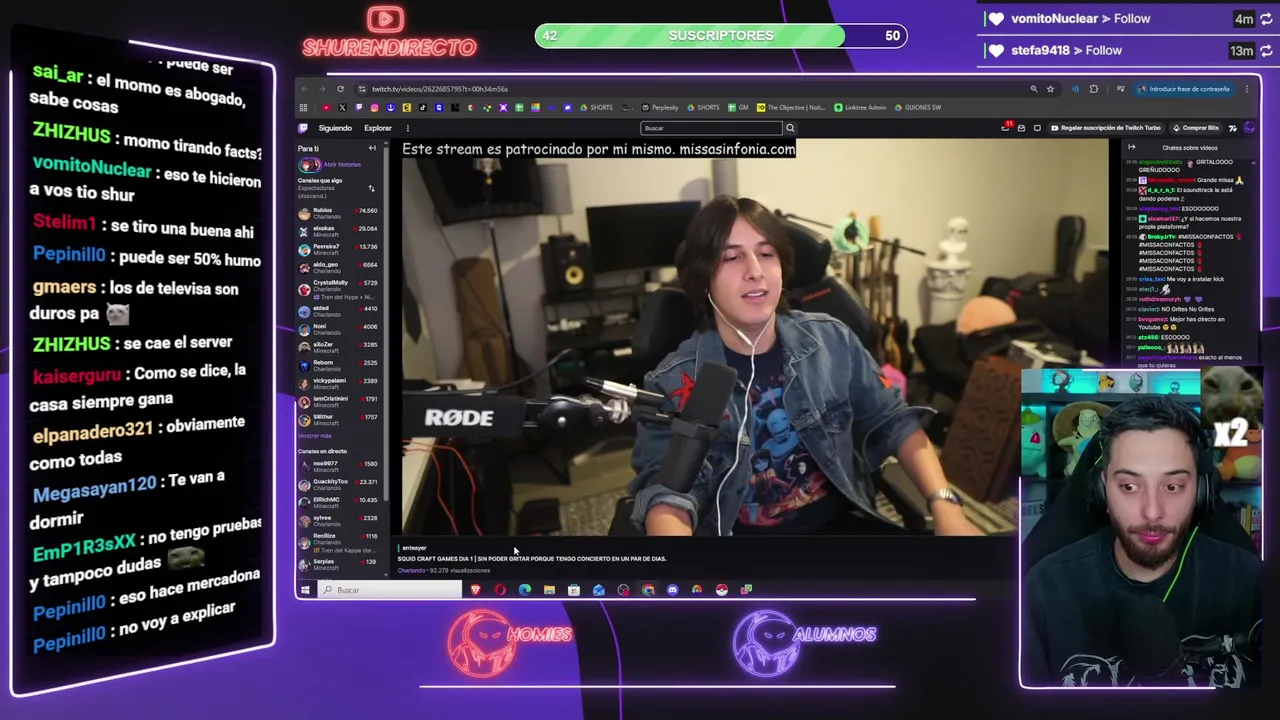Open vickypalami channel in the sidebar
Viewport: 1280px width, 720px height.
(338, 383)
